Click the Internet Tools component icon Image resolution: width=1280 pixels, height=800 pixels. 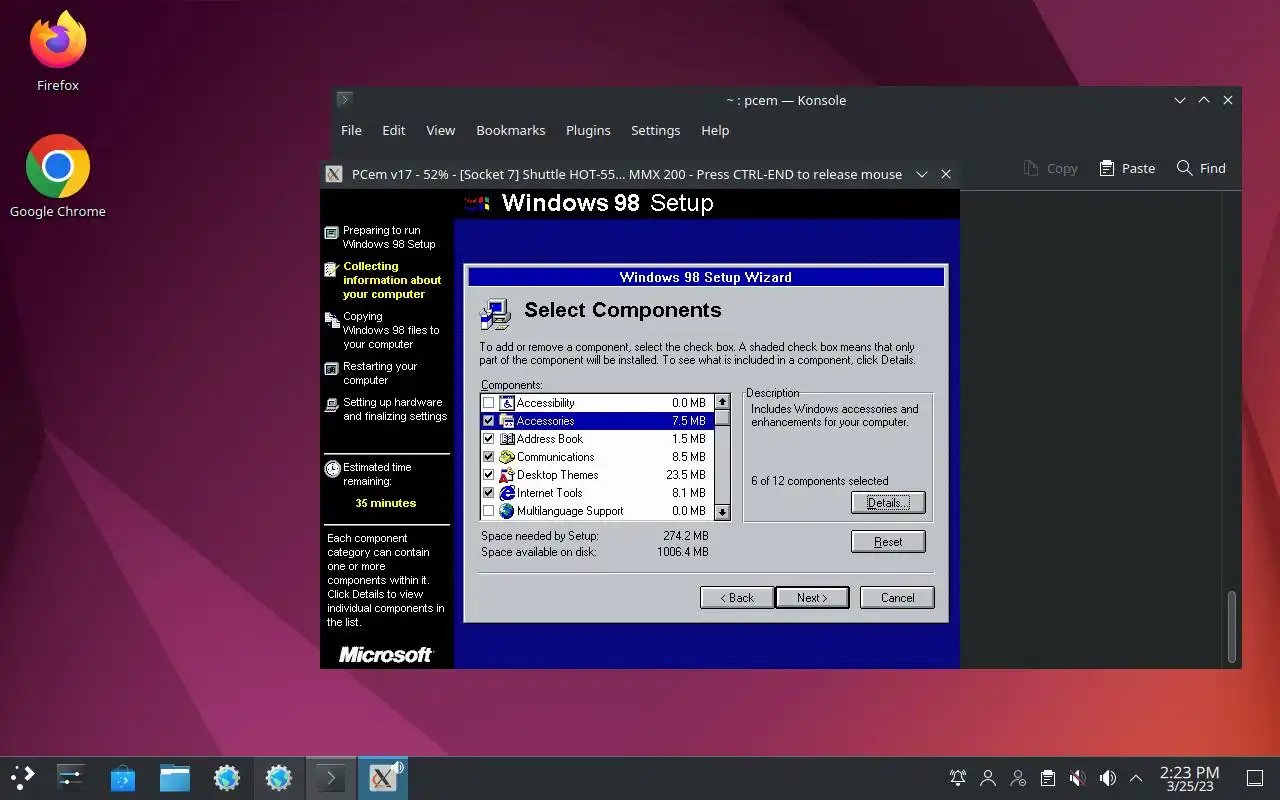point(507,493)
